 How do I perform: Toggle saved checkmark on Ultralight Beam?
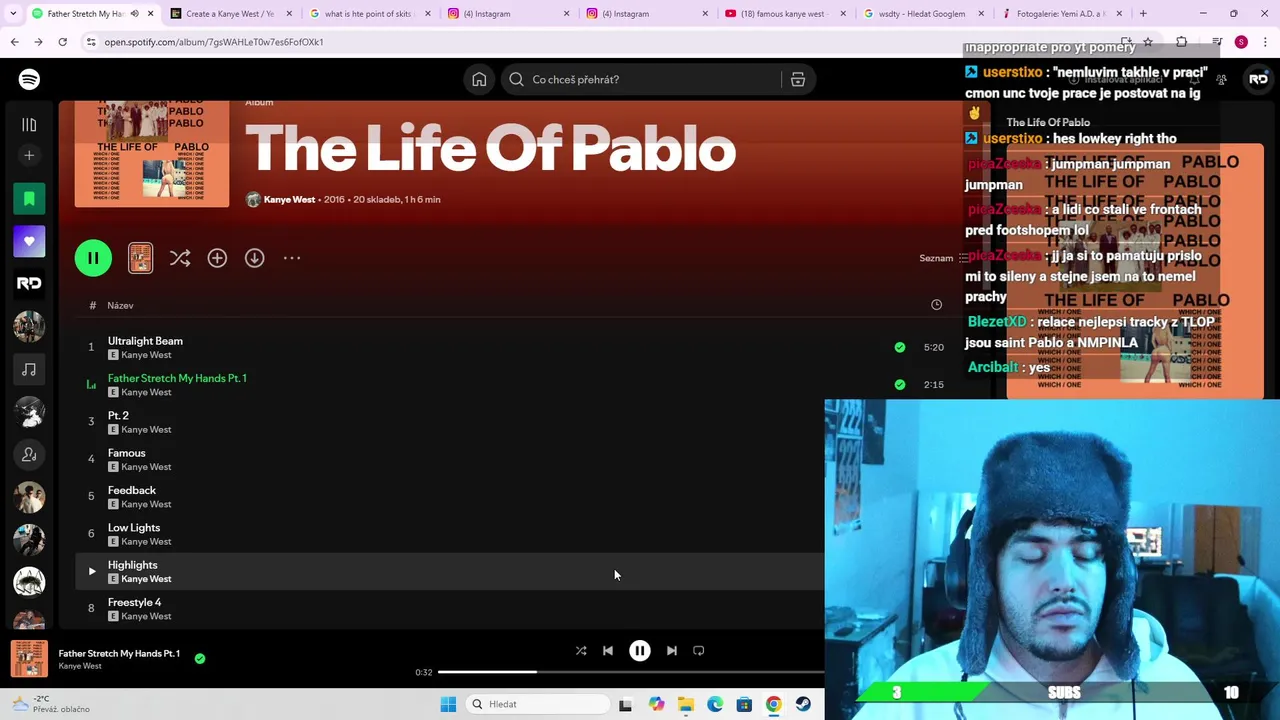point(900,347)
